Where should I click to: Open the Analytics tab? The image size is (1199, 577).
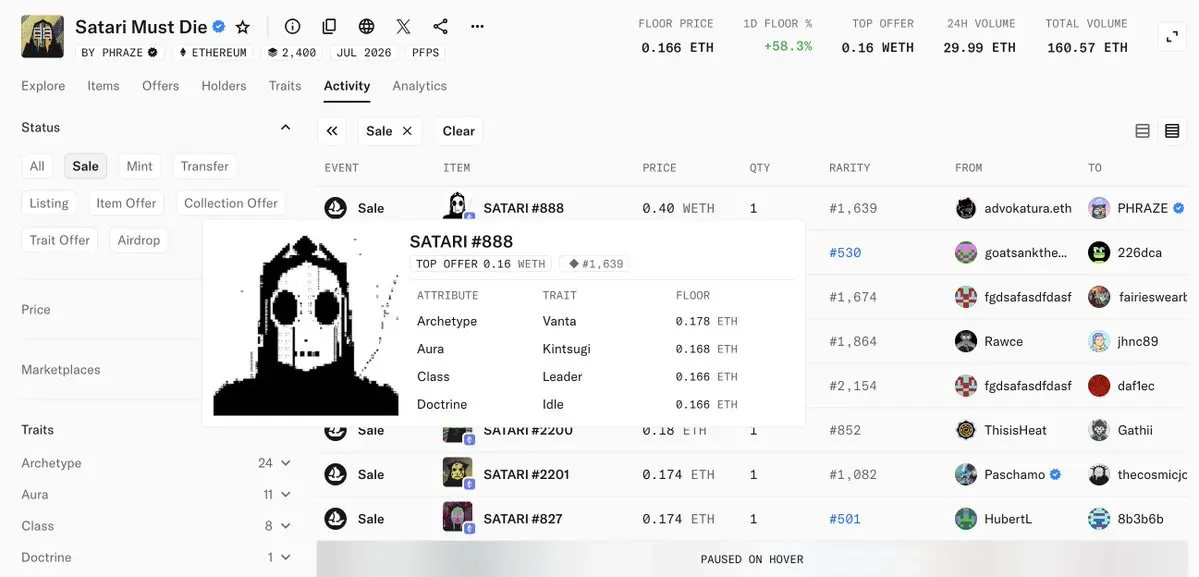point(419,86)
